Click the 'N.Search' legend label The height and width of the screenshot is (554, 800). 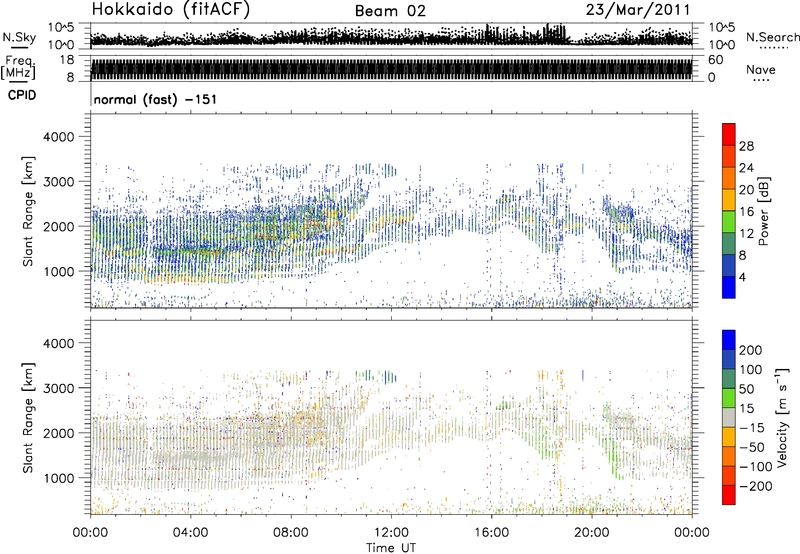click(773, 37)
